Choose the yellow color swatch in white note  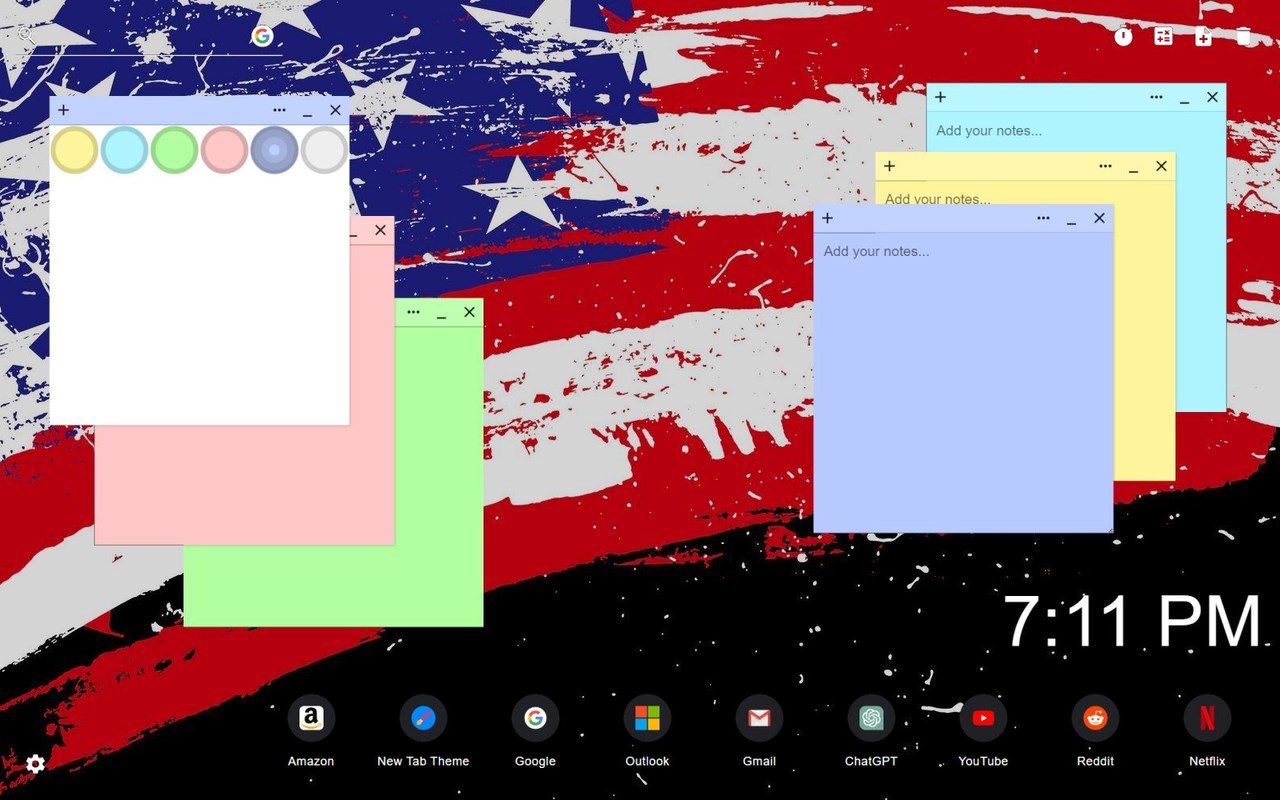(74, 150)
